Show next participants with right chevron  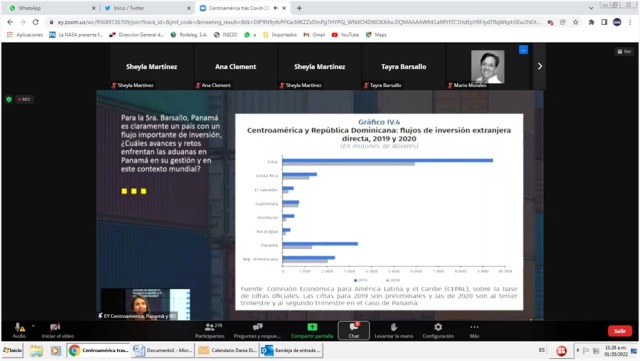tap(540, 66)
